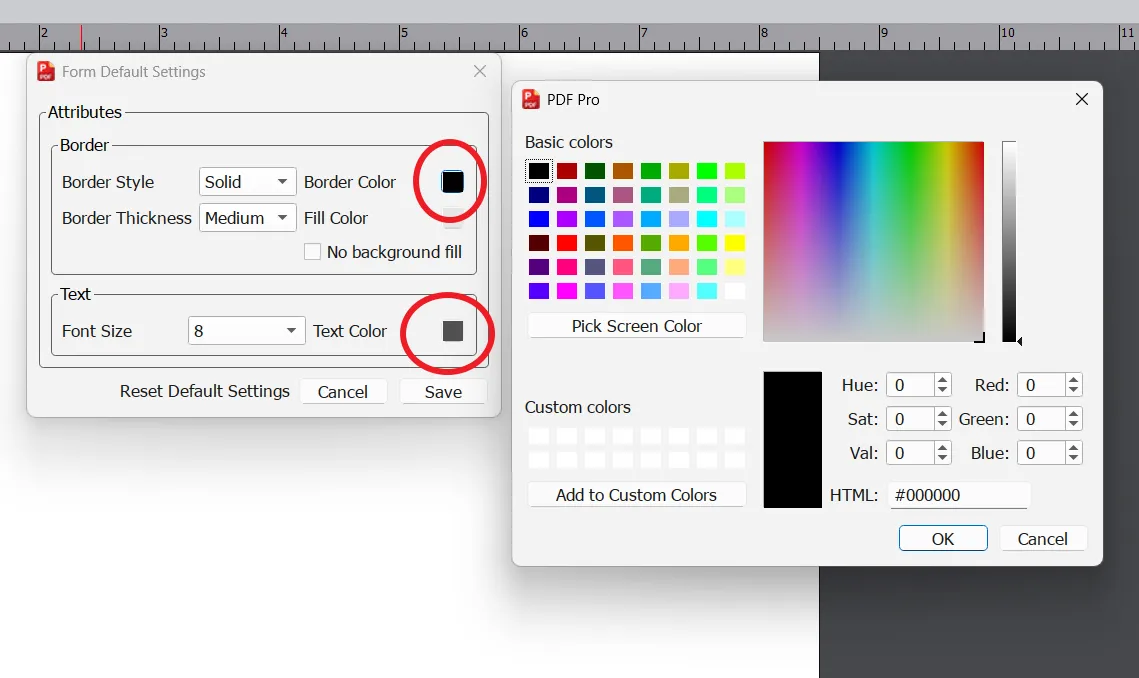Select the peach basic color swatch
The width and height of the screenshot is (1139, 678).
678,267
